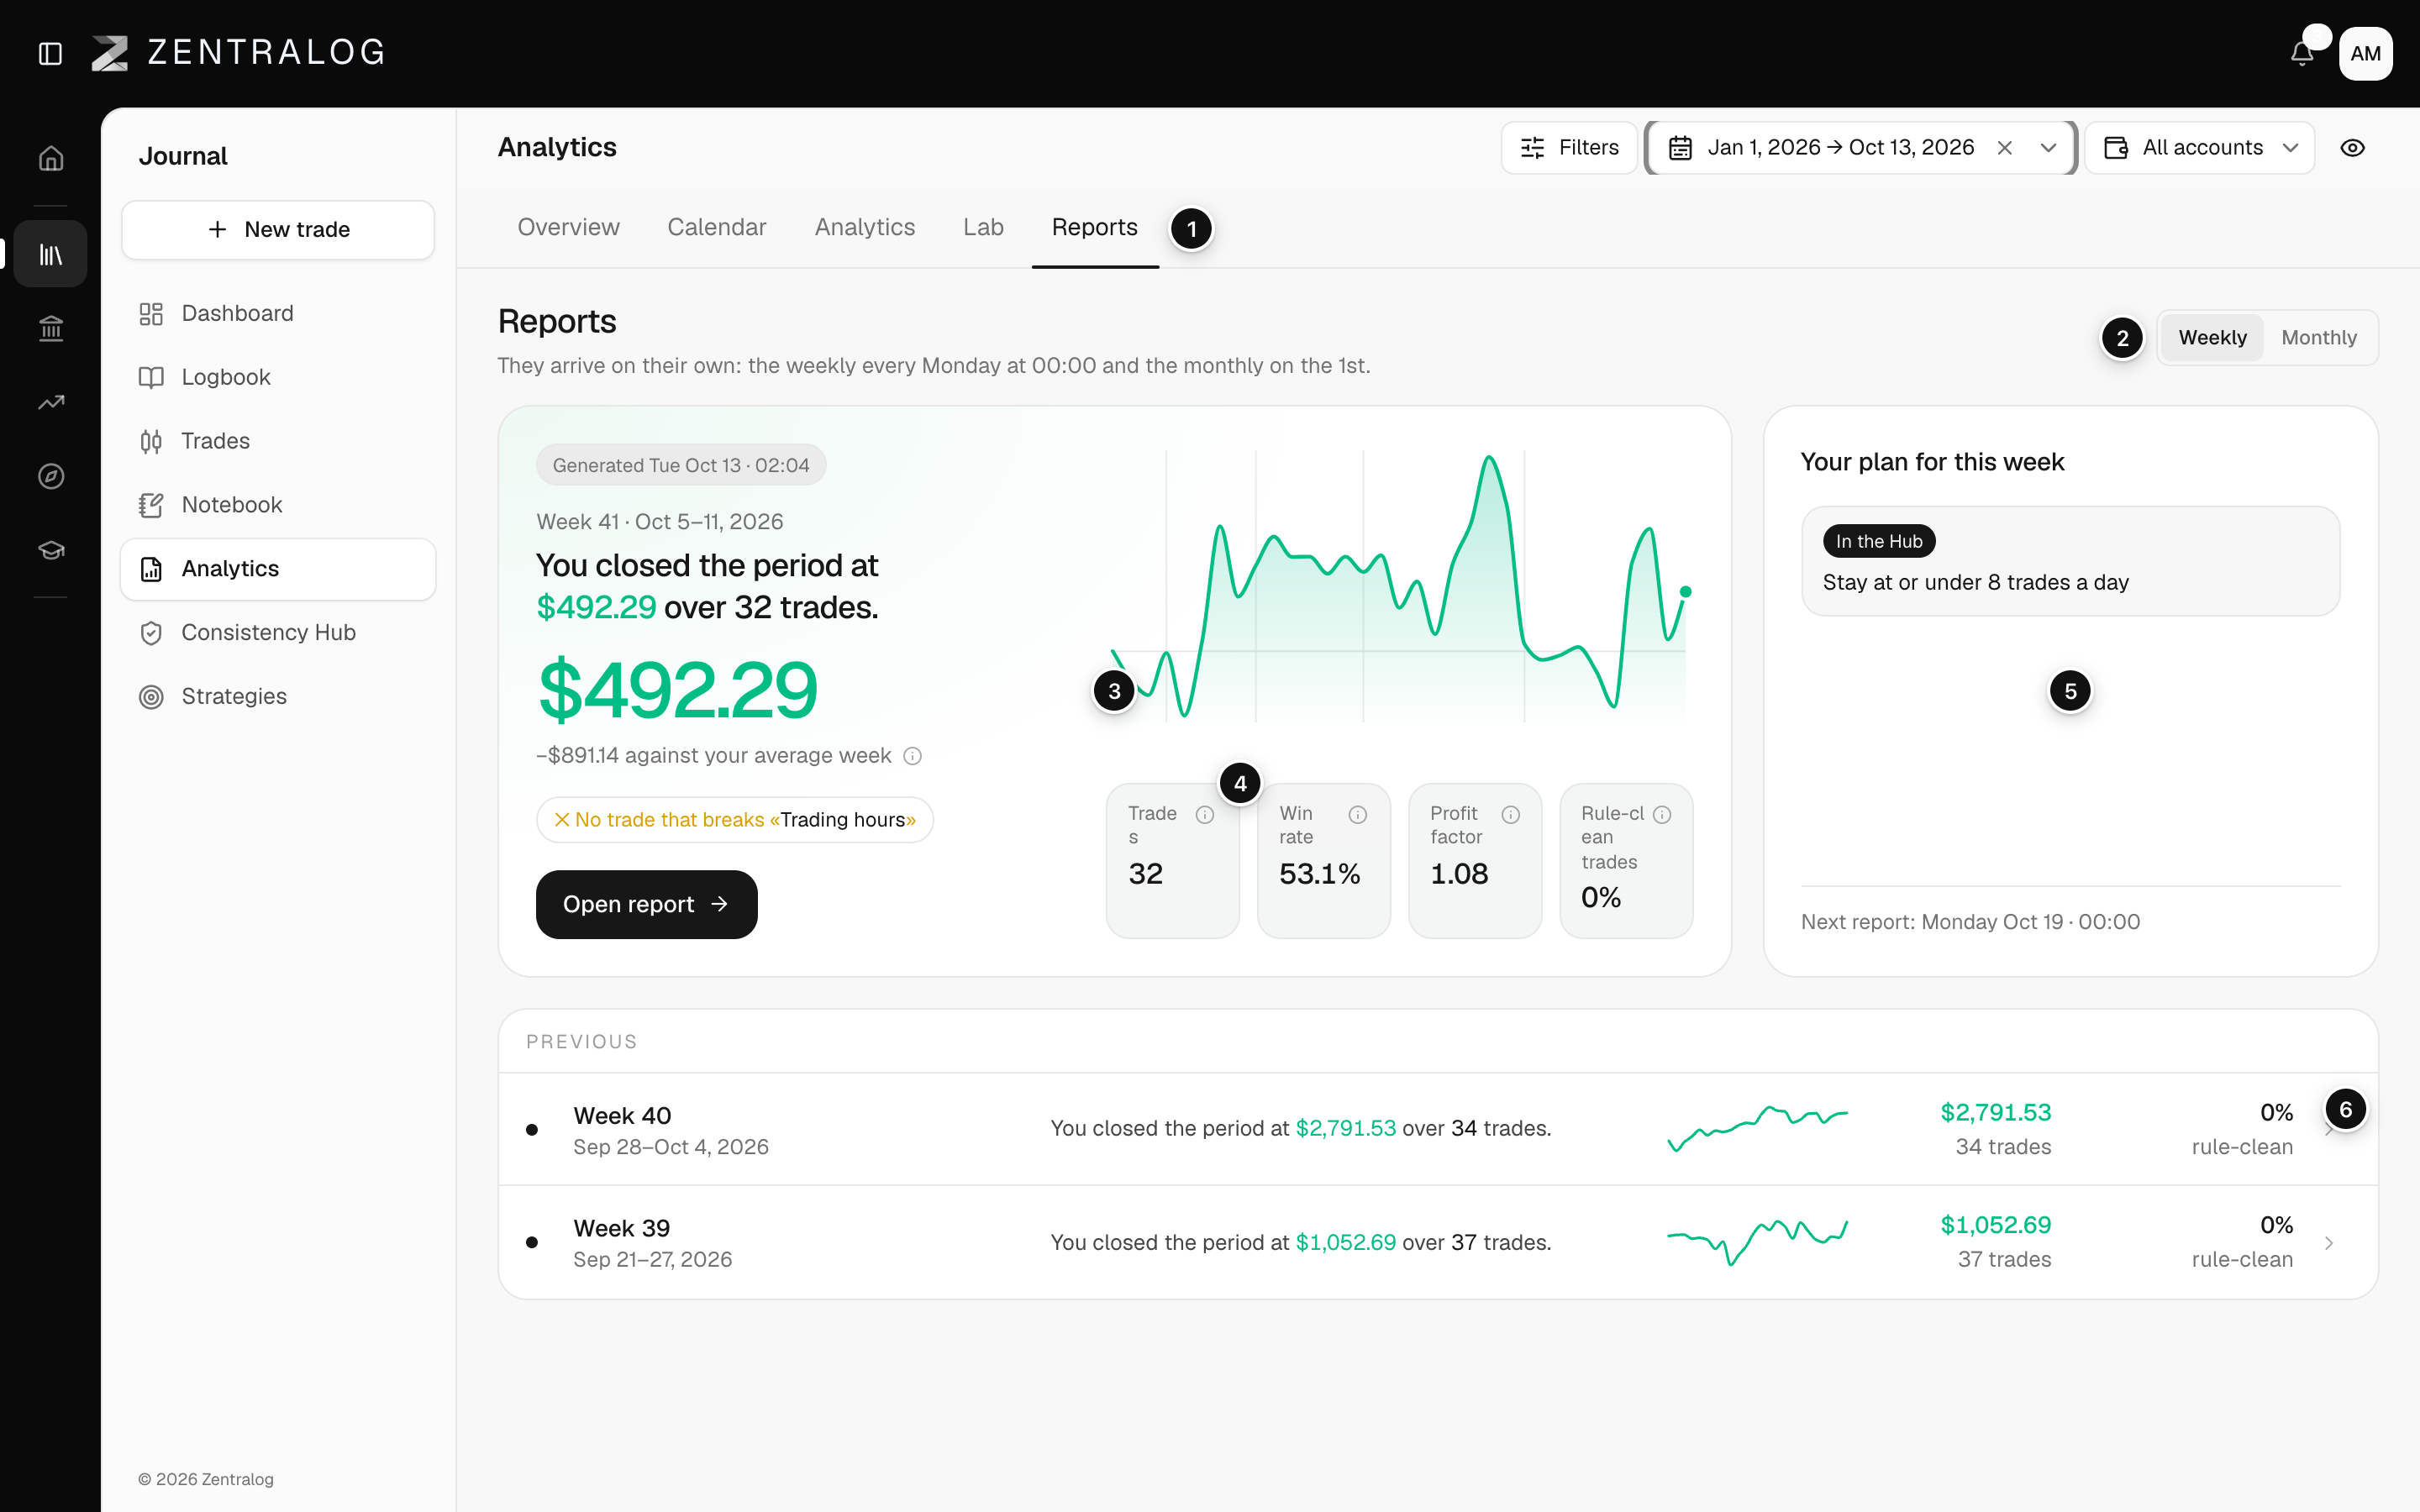The width and height of the screenshot is (2420, 1512).
Task: Click the New trade button
Action: point(278,230)
